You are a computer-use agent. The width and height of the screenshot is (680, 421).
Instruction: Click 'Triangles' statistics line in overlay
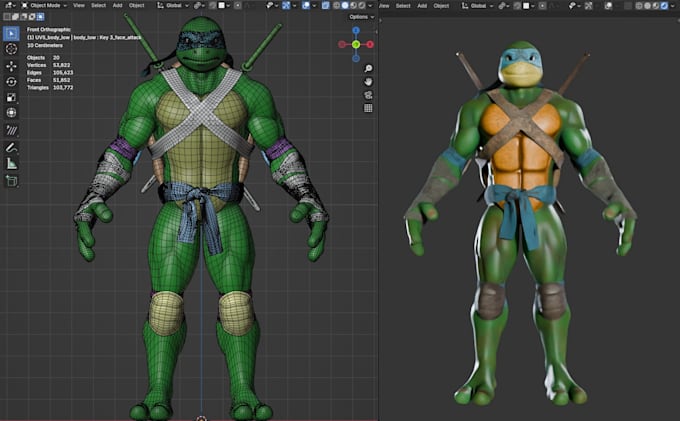pos(50,88)
